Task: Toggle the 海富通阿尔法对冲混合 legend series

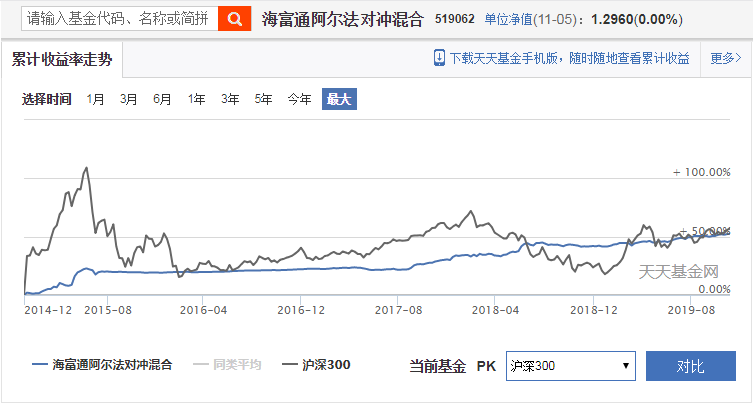Action: (x=102, y=365)
